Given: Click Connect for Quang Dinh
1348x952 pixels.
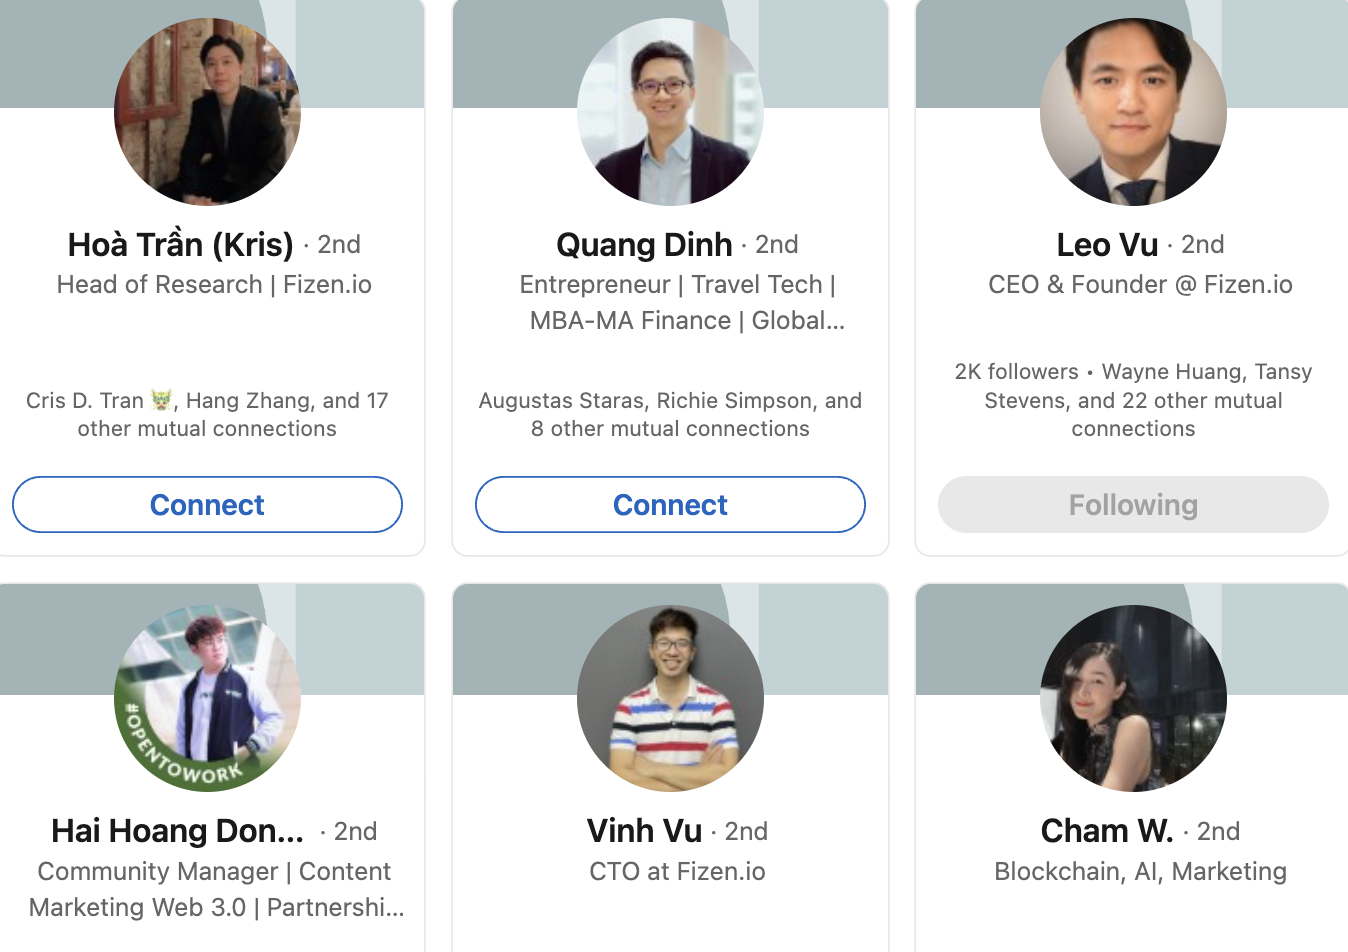Looking at the screenshot, I should [669, 504].
